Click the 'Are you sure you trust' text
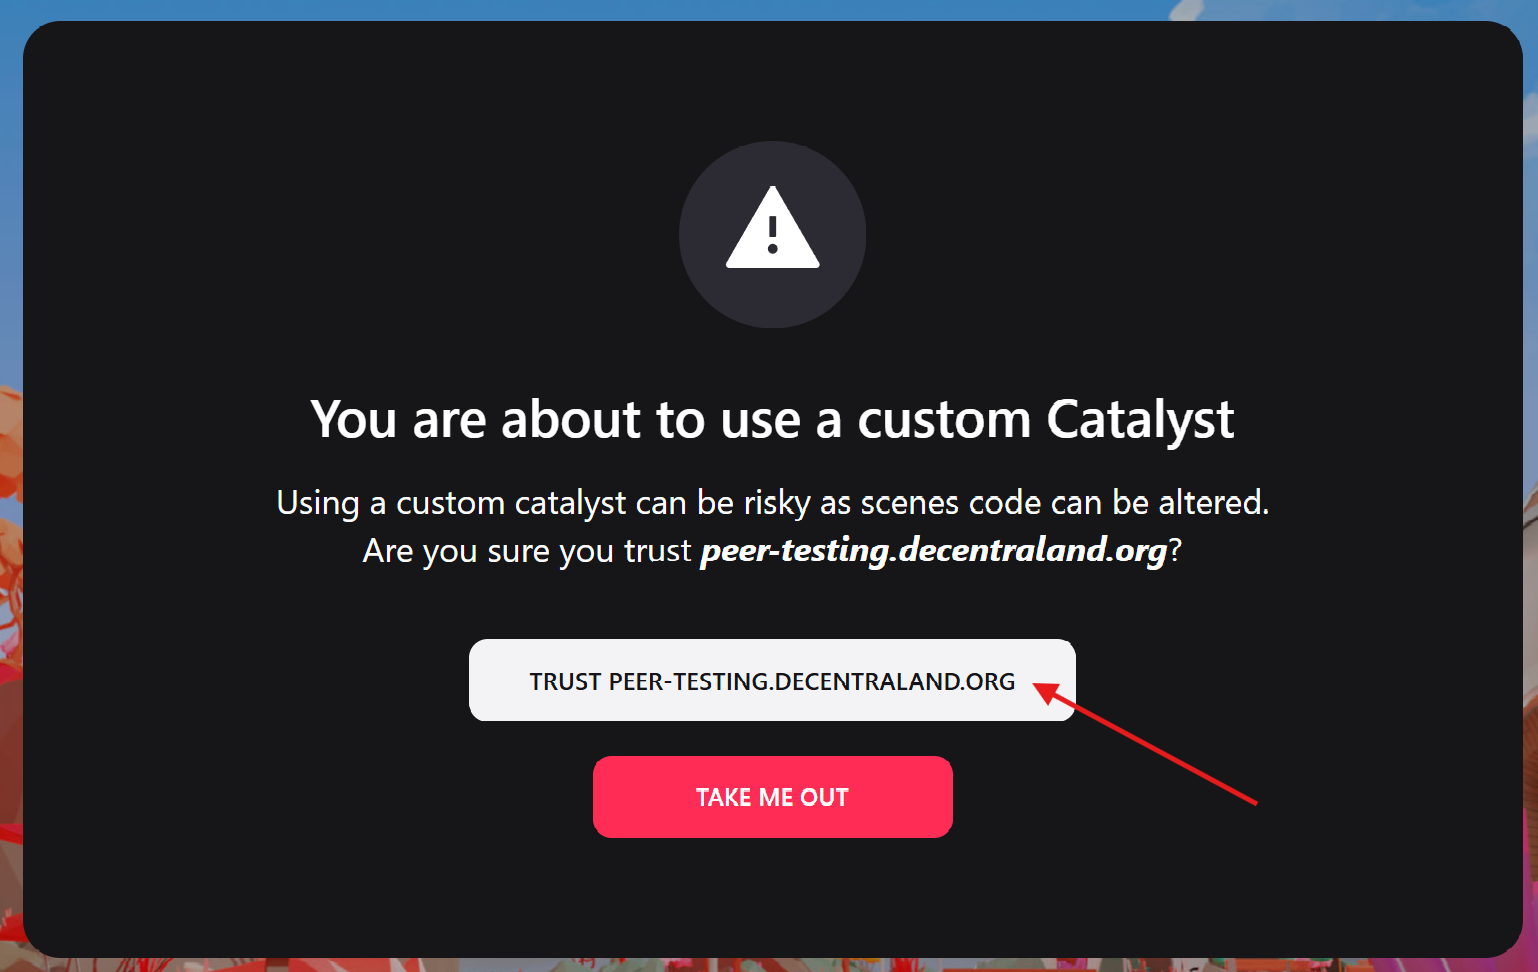 coord(527,551)
